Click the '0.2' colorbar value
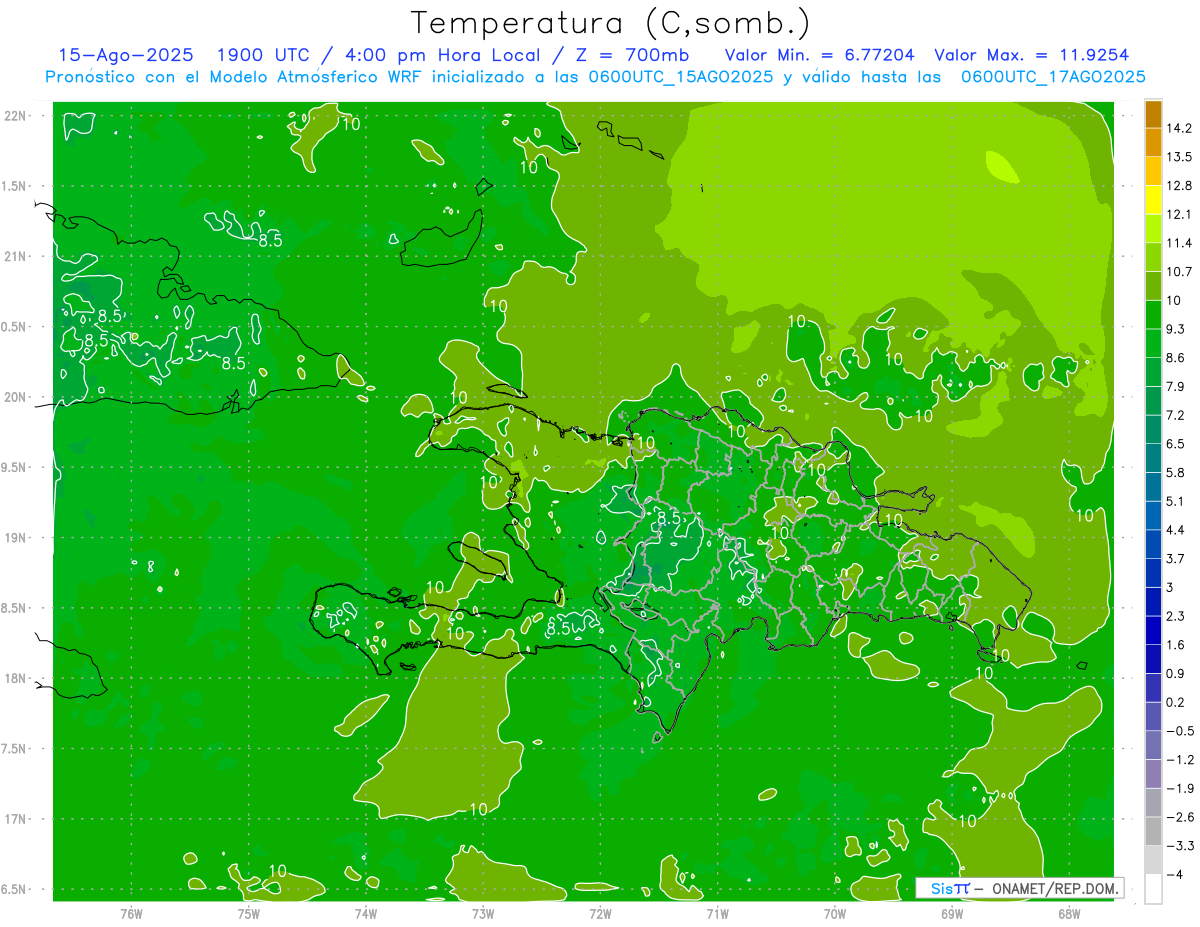 tap(1175, 702)
